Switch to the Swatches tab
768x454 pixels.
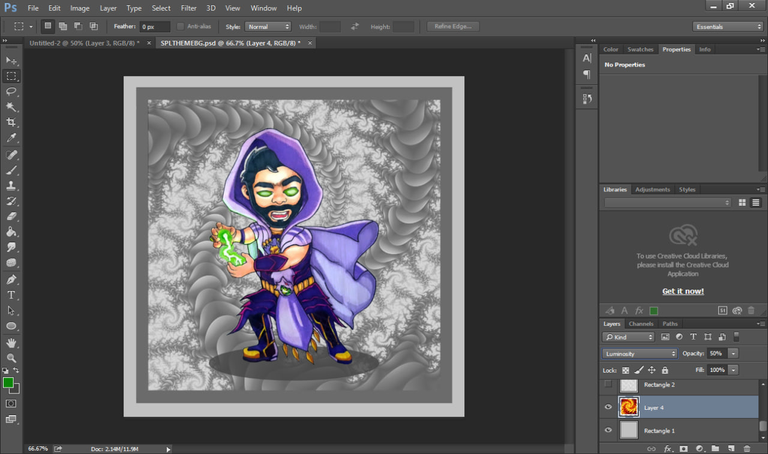[640, 49]
